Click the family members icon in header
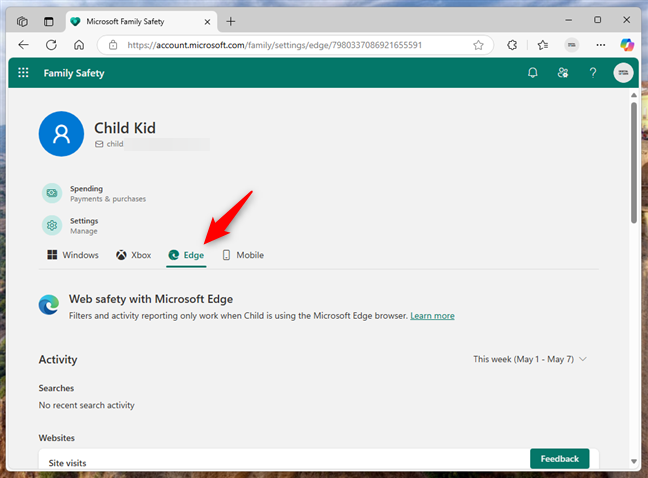This screenshot has width=648, height=478. [x=563, y=73]
